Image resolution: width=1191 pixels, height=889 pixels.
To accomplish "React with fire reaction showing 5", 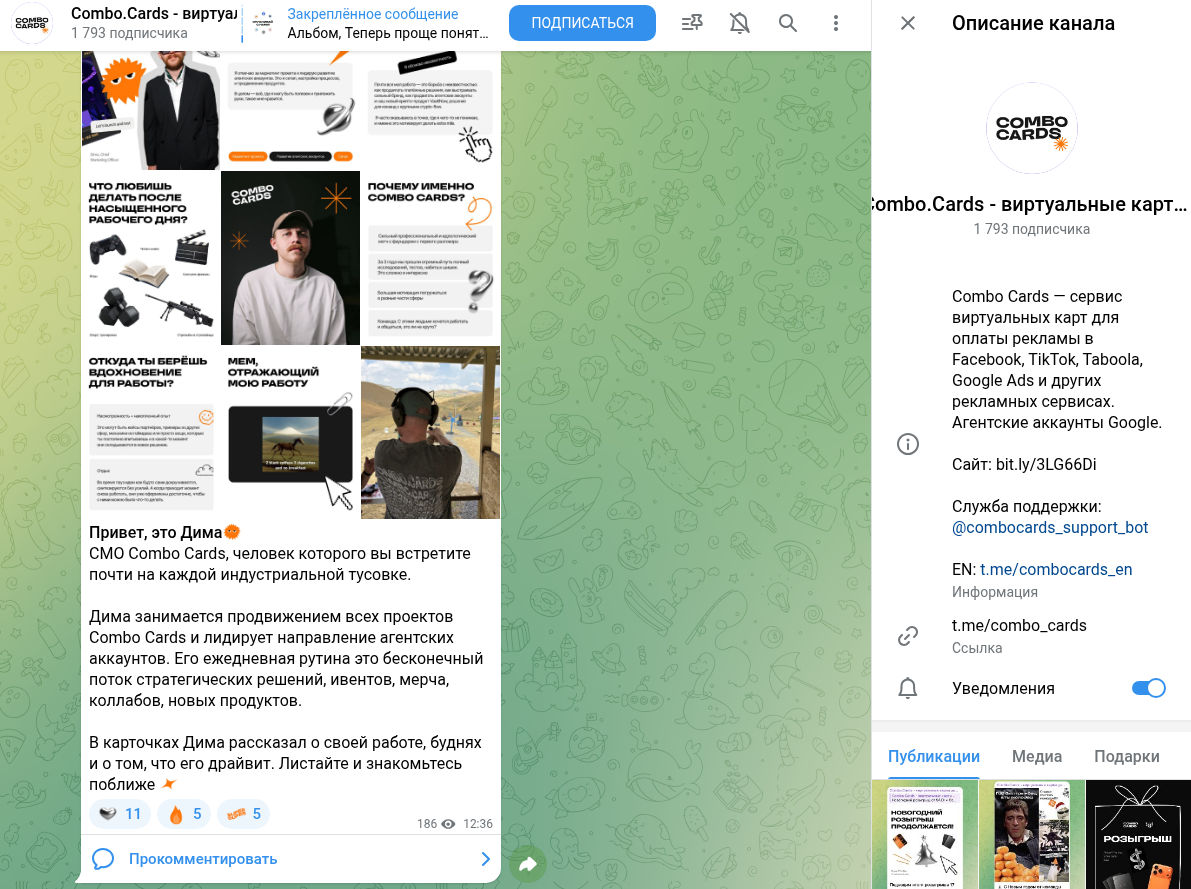I will point(184,814).
